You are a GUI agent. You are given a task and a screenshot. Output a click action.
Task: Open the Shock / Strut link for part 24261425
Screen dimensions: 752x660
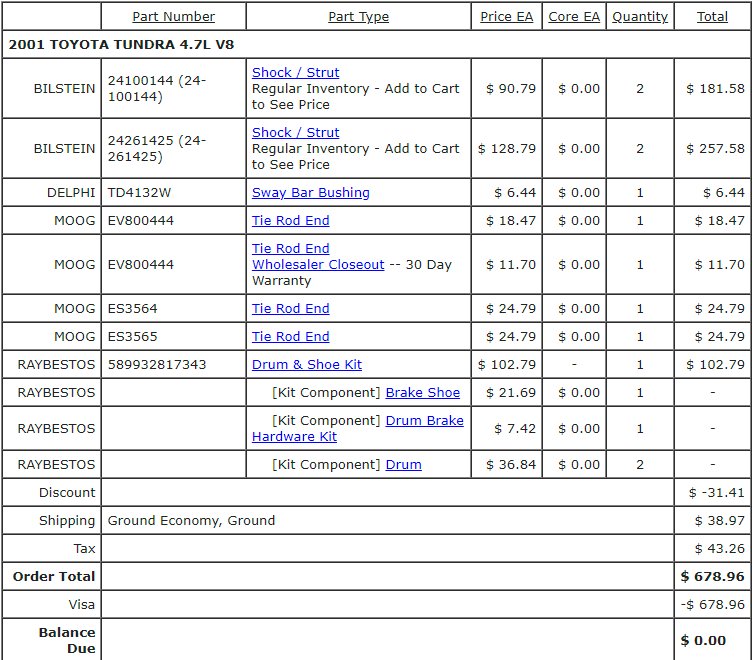point(295,132)
